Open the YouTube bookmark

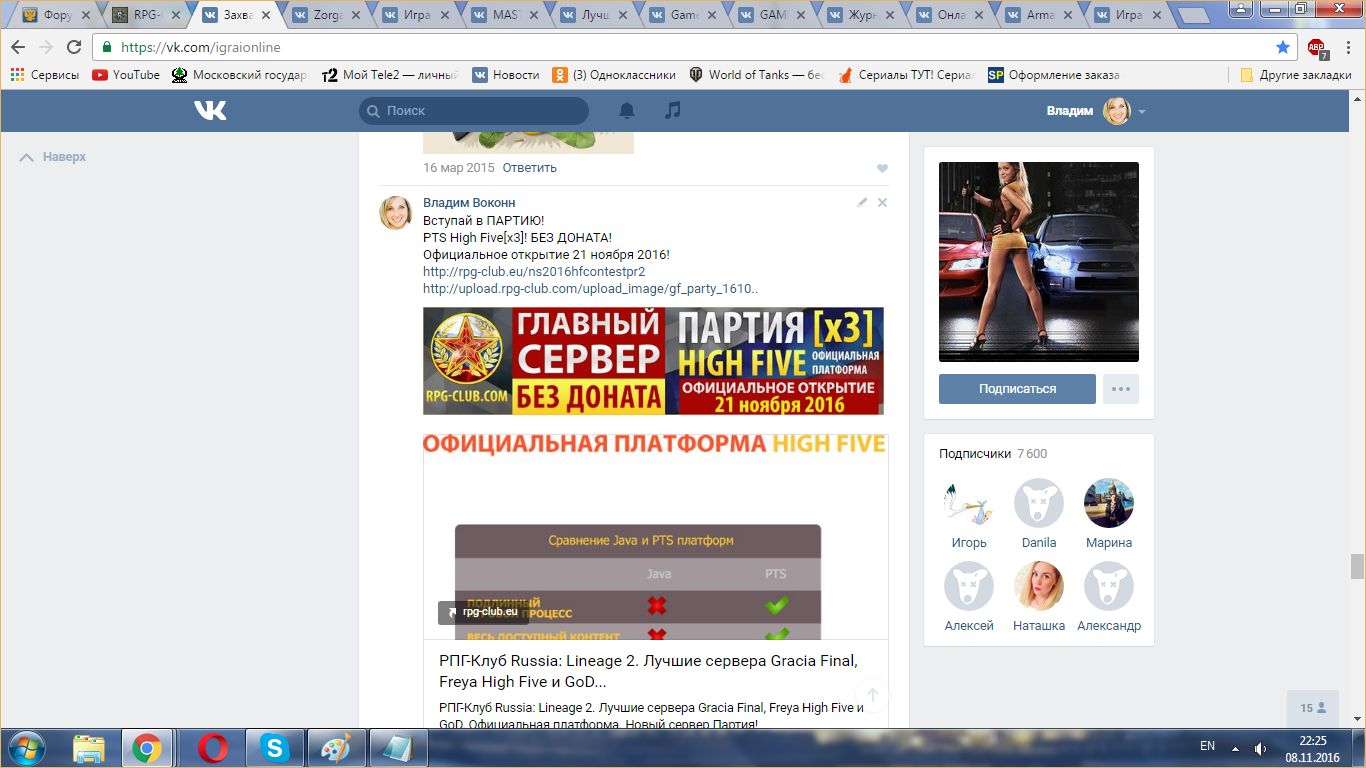pyautogui.click(x=126, y=75)
